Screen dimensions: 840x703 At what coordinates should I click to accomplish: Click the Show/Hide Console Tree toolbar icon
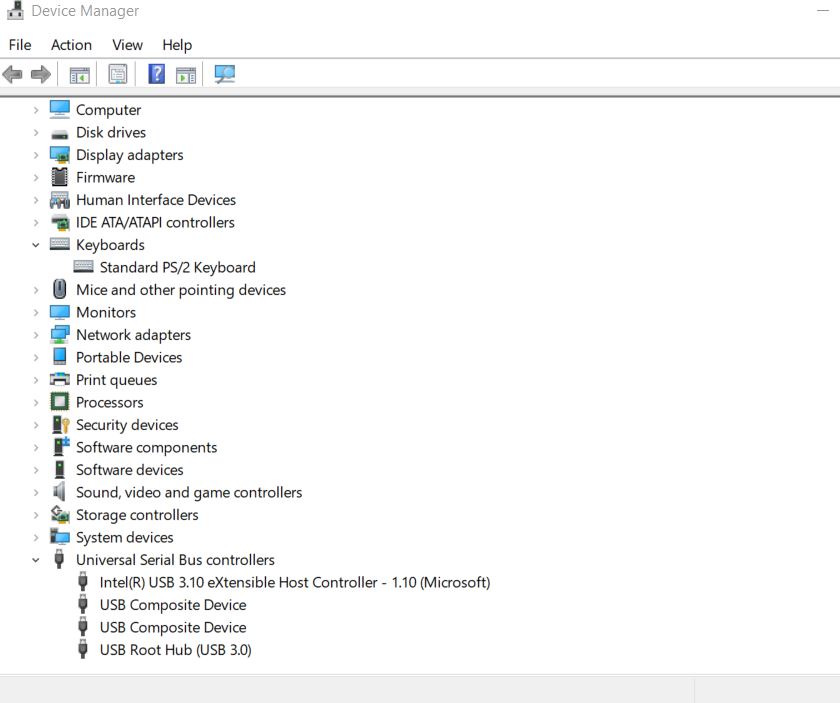pyautogui.click(x=80, y=74)
